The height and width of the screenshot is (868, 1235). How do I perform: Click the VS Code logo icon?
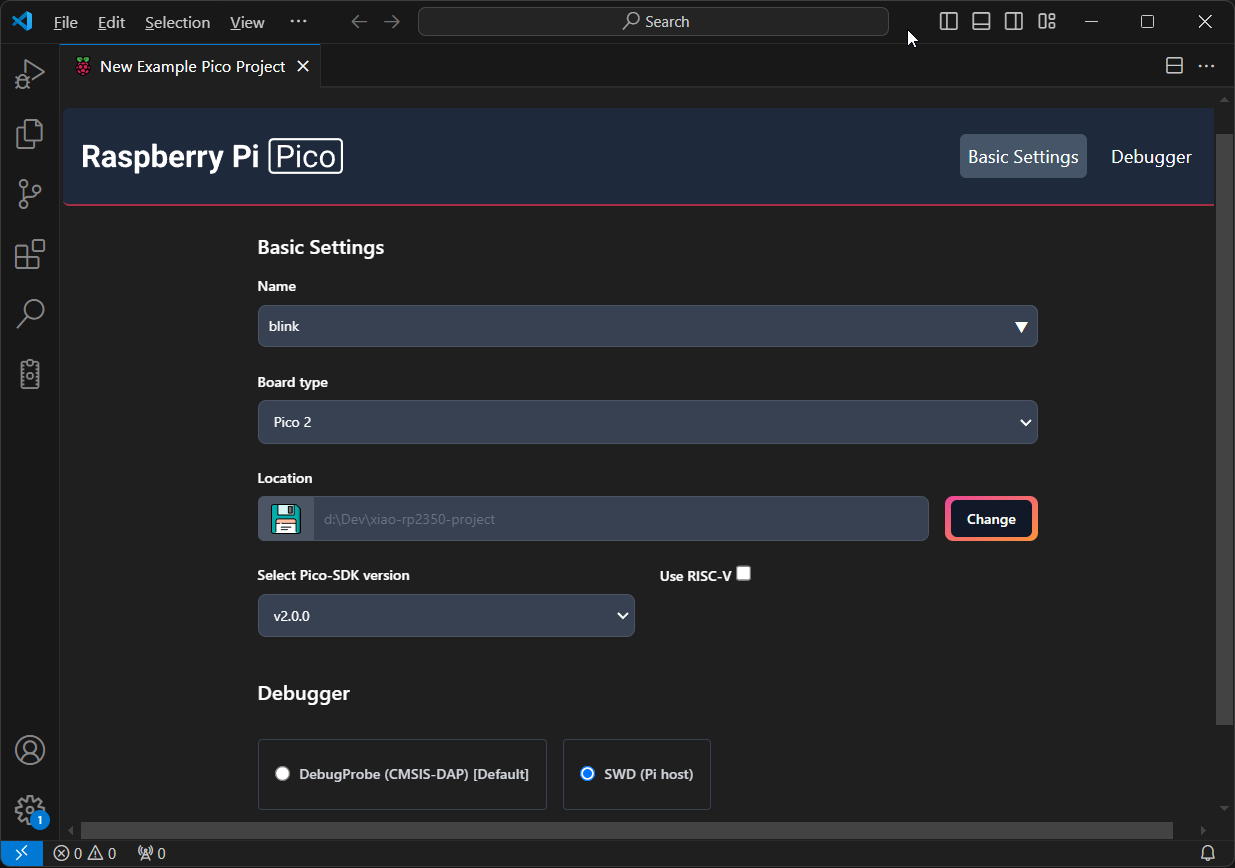pos(22,21)
